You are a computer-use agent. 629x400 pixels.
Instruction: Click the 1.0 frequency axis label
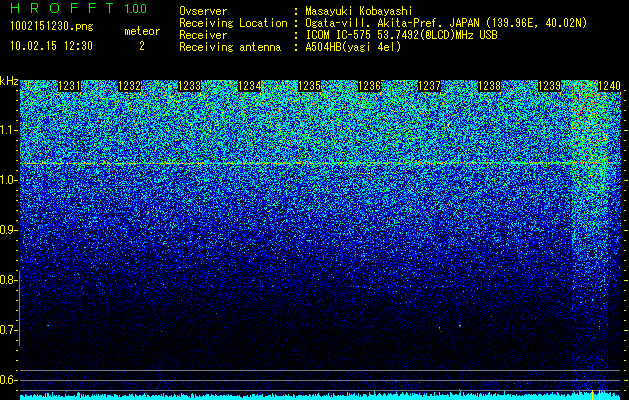point(9,180)
